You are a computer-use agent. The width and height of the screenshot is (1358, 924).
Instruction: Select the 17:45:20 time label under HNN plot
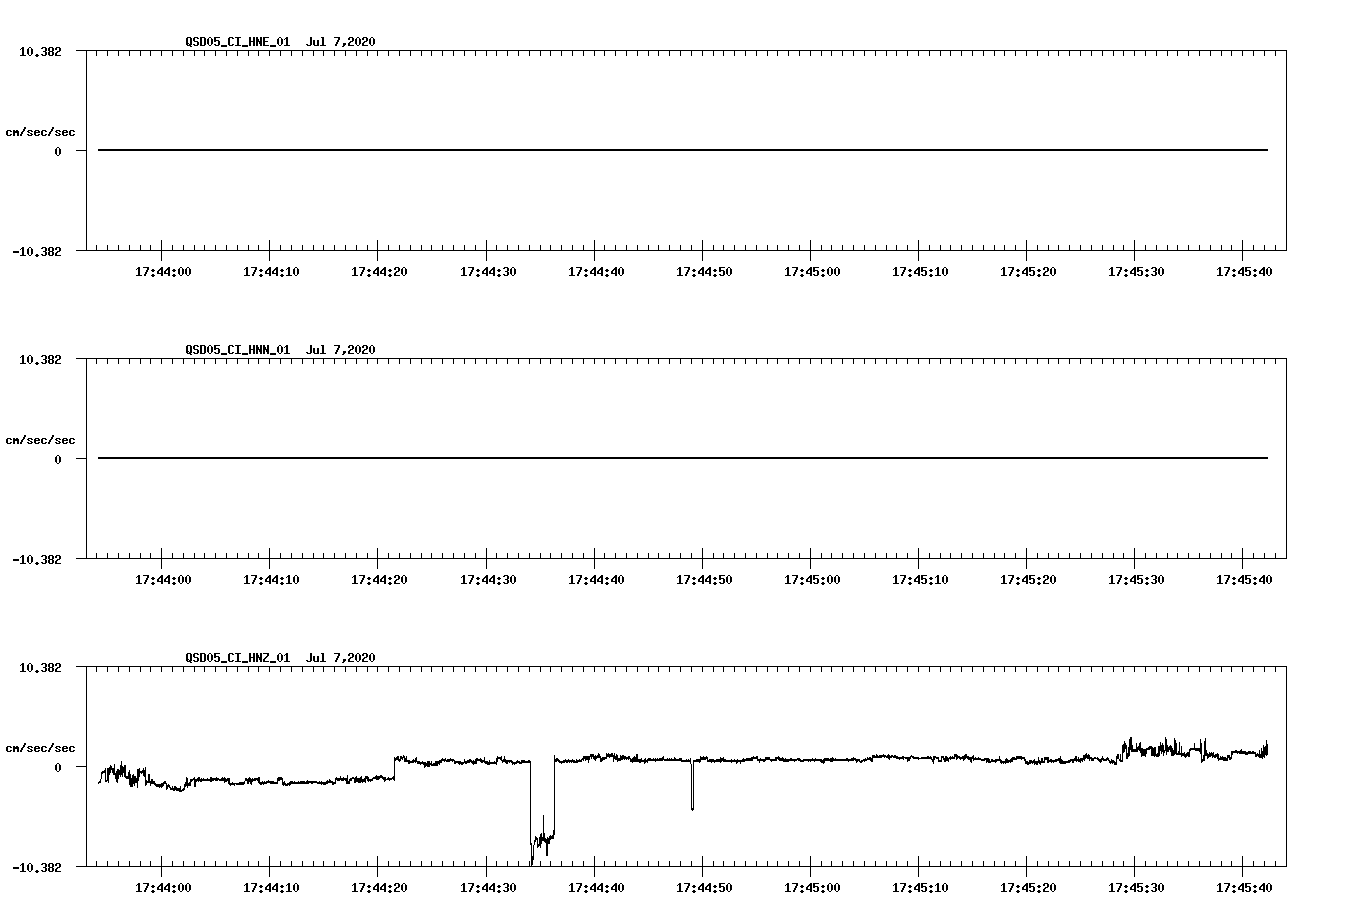coord(1028,580)
